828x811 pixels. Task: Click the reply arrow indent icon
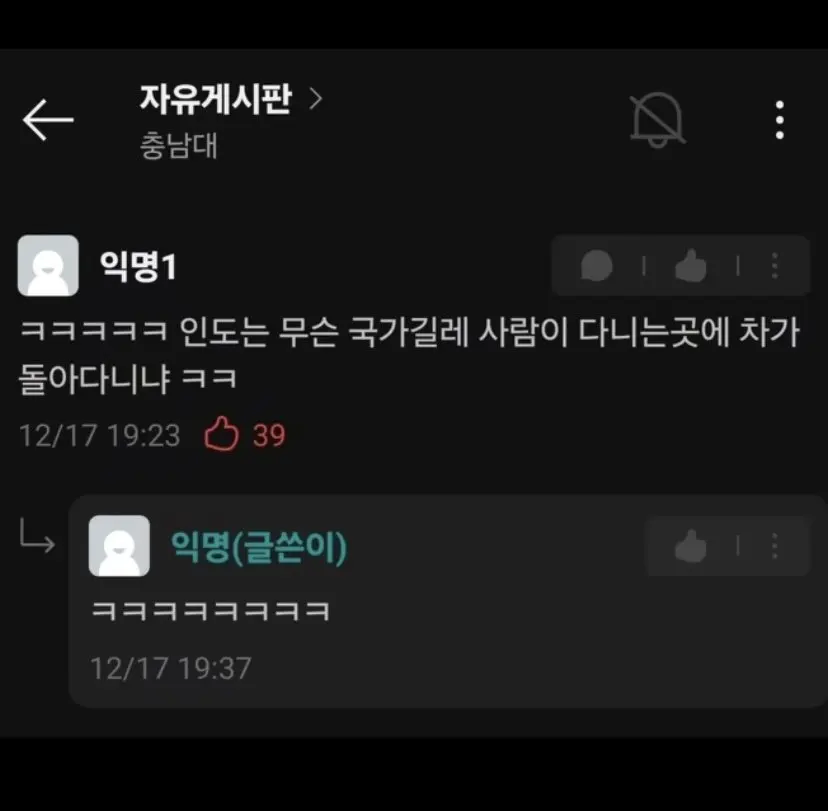point(36,536)
